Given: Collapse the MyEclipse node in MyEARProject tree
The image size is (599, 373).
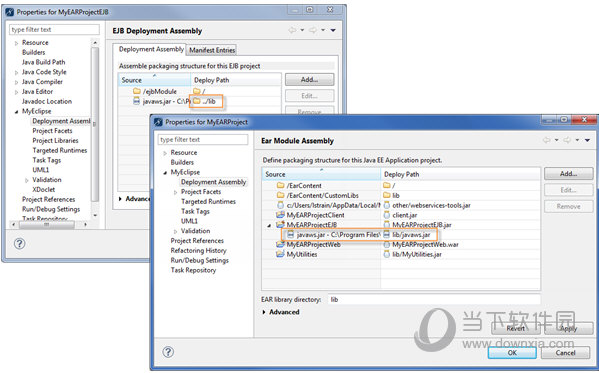Looking at the screenshot, I should [165, 173].
